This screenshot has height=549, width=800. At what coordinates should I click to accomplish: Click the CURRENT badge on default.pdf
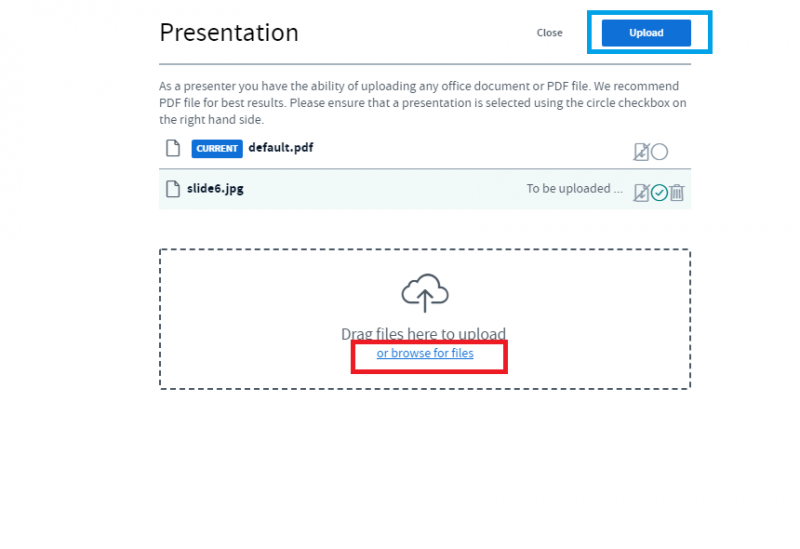[x=217, y=148]
